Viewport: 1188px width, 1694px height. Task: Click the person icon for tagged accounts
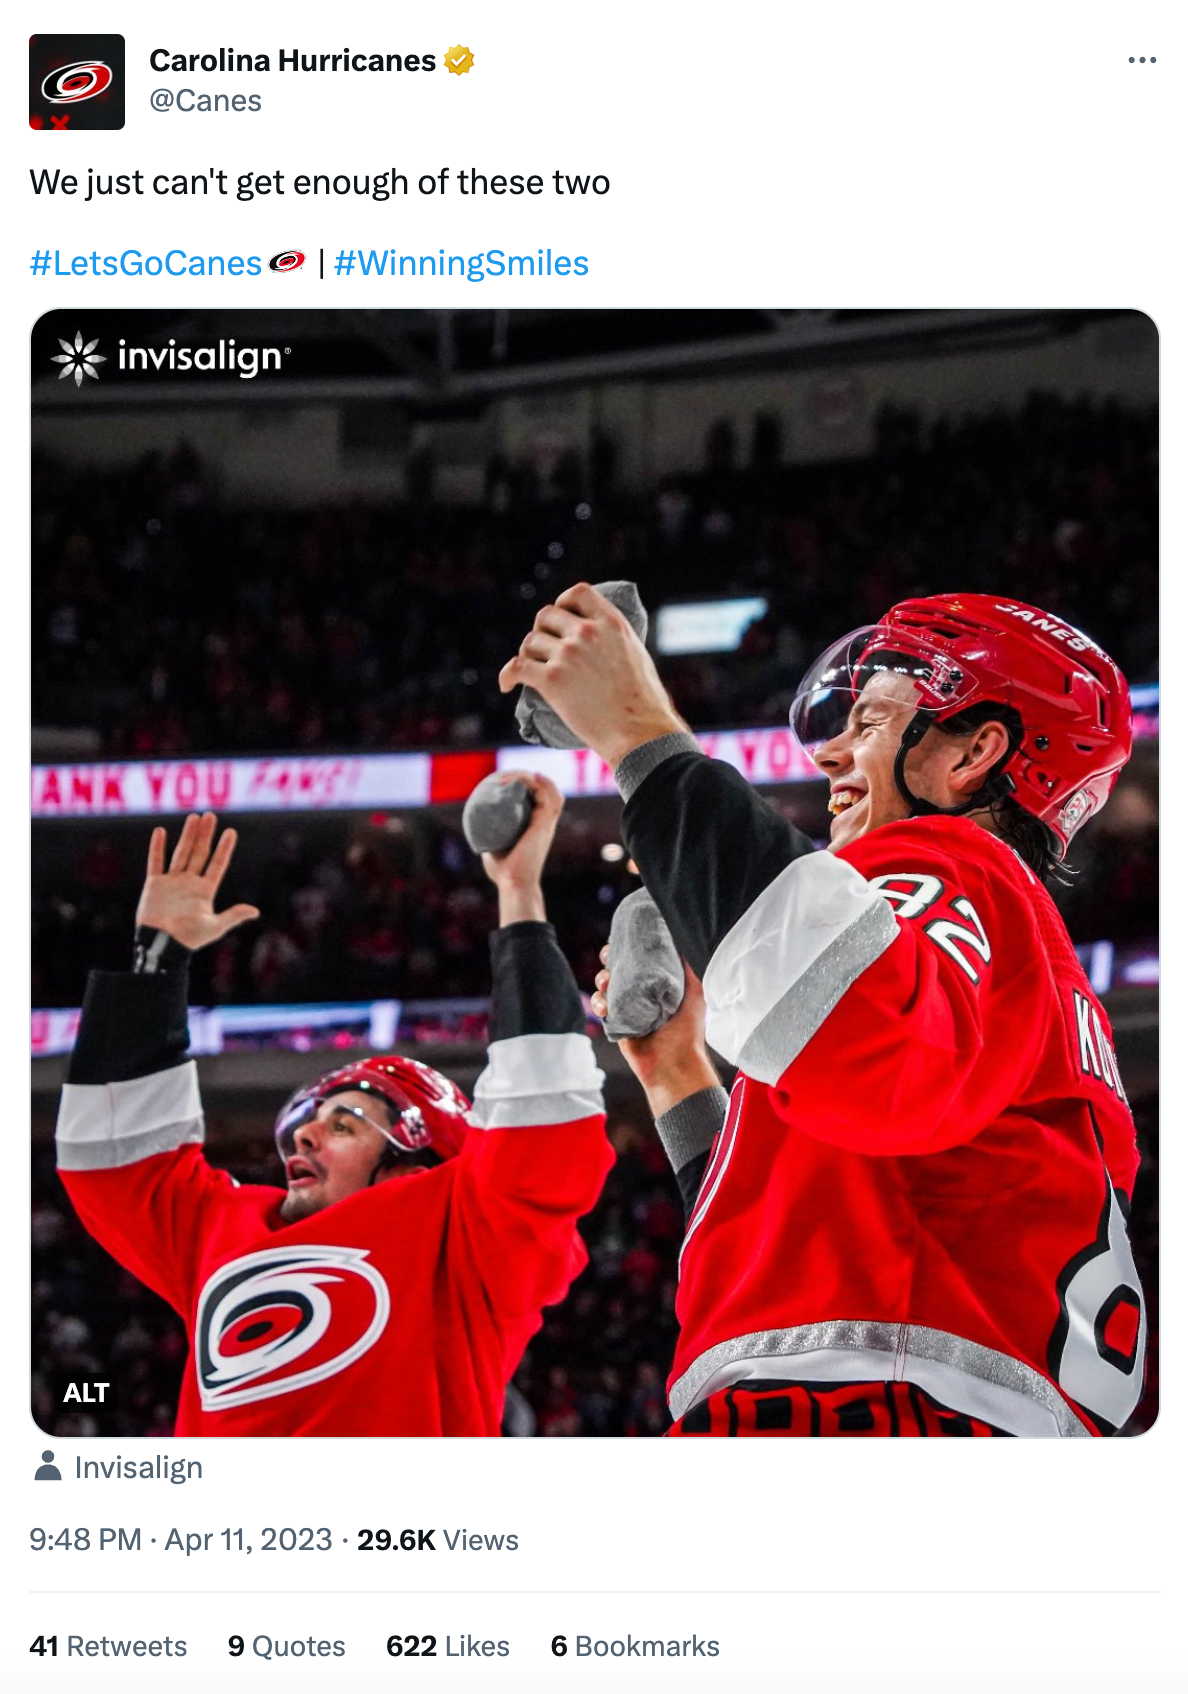click(x=47, y=1467)
